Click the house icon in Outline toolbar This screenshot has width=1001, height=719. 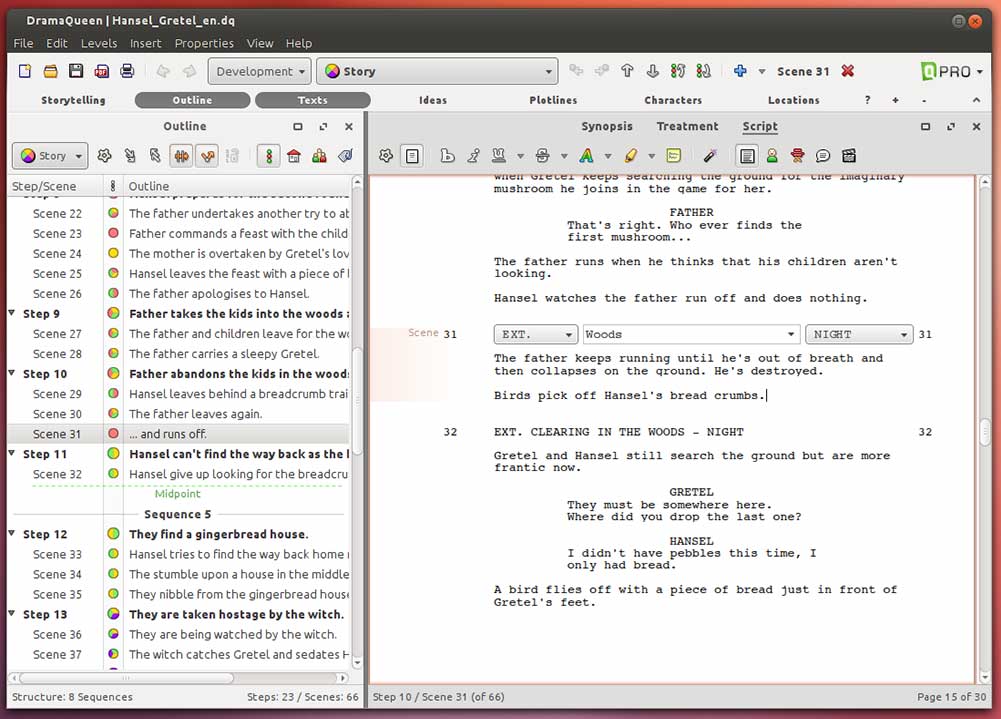294,156
